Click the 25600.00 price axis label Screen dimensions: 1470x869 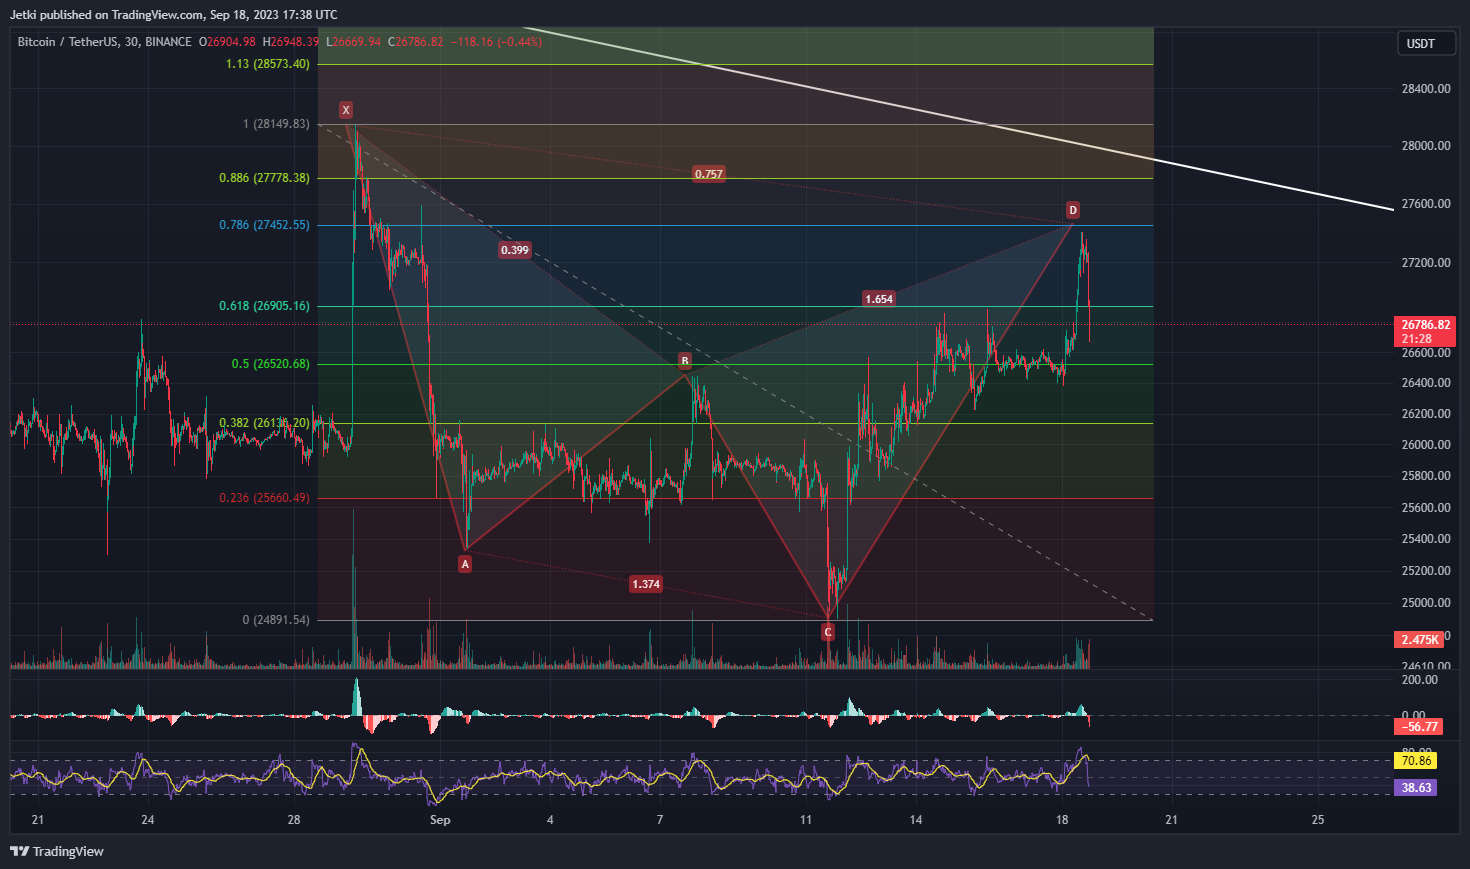pos(1426,508)
